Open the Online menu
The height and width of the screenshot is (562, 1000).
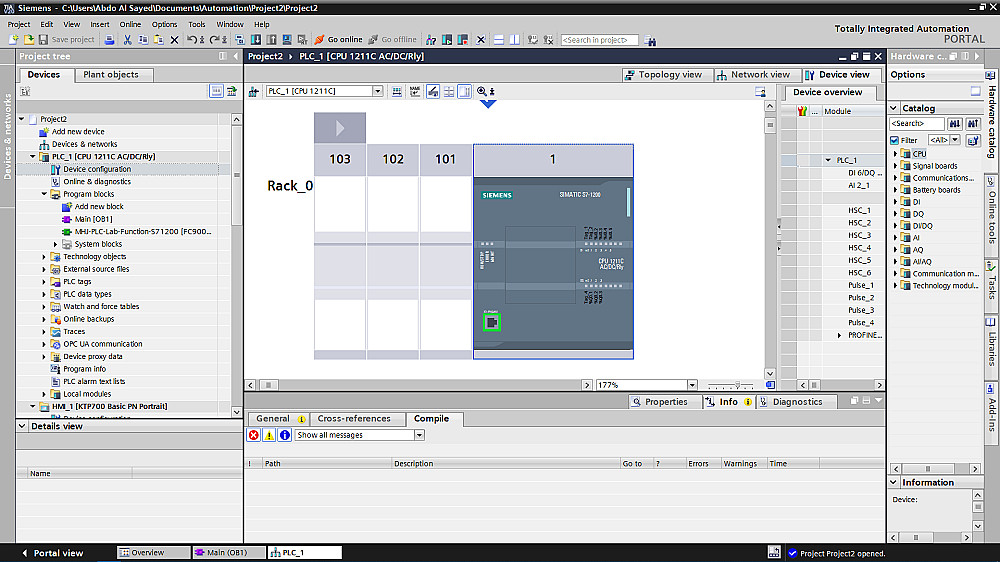pos(130,24)
